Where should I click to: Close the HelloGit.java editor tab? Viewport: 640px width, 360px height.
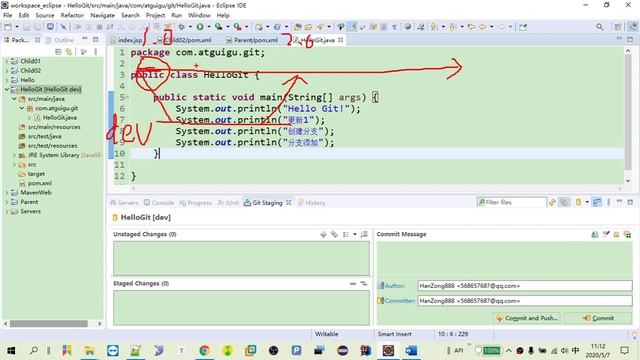click(x=340, y=40)
